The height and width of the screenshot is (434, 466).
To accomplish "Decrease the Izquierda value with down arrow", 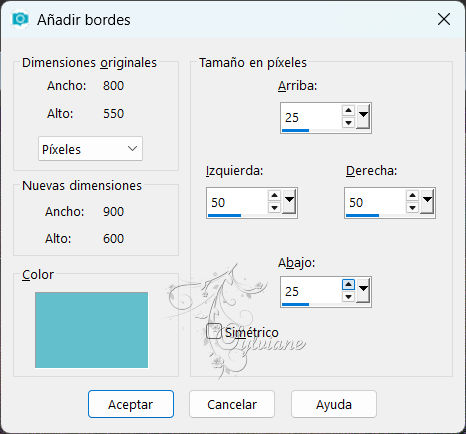I will point(274,208).
